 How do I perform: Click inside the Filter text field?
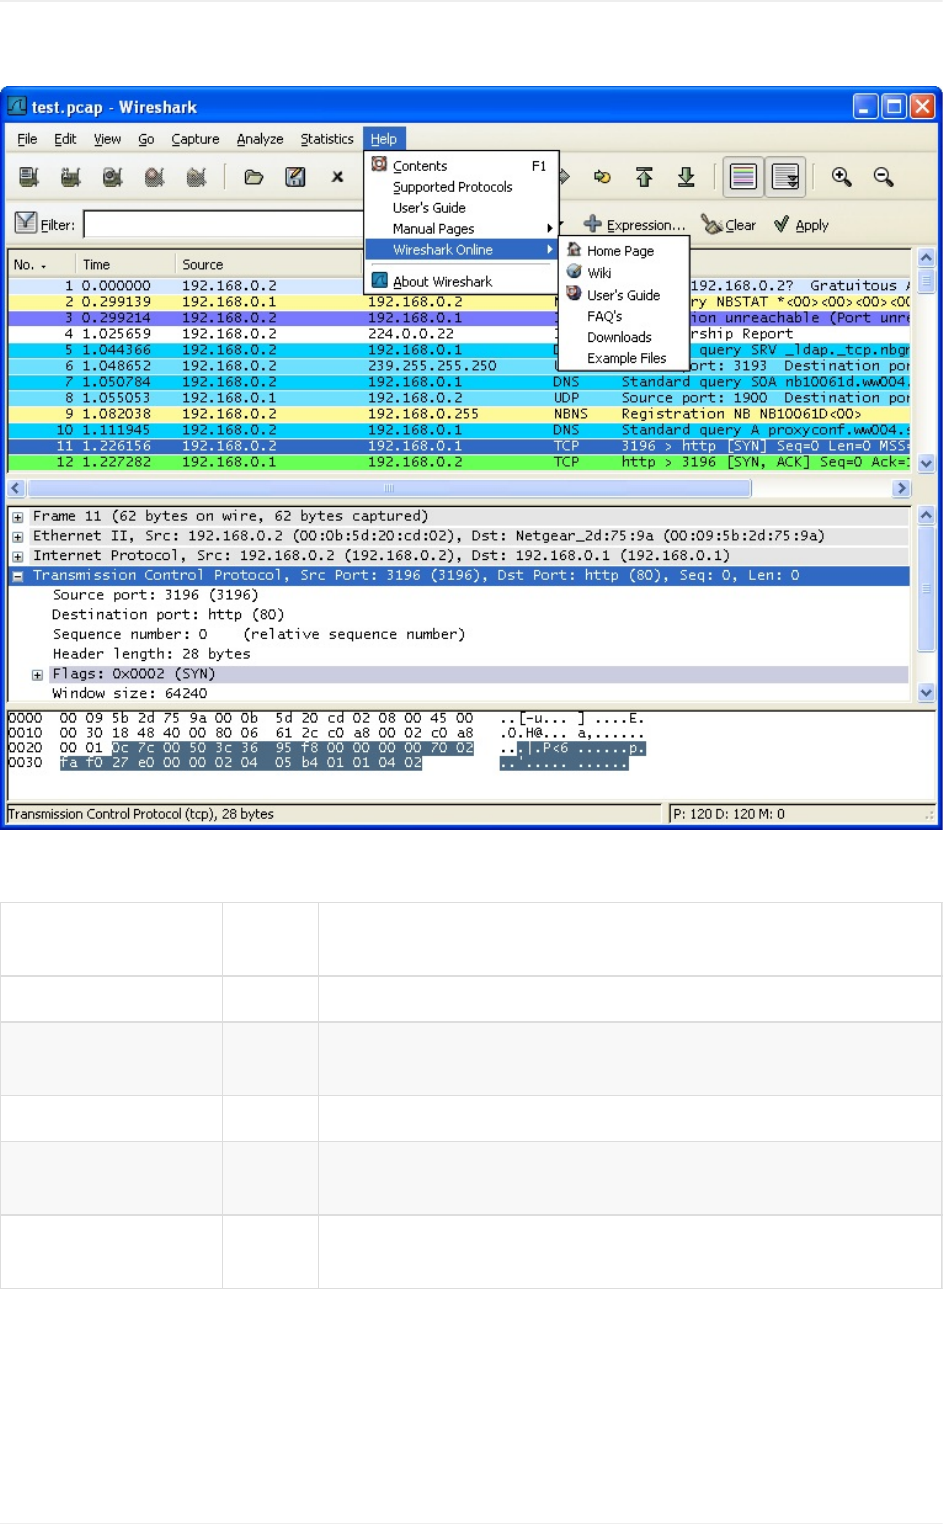[x=224, y=224]
